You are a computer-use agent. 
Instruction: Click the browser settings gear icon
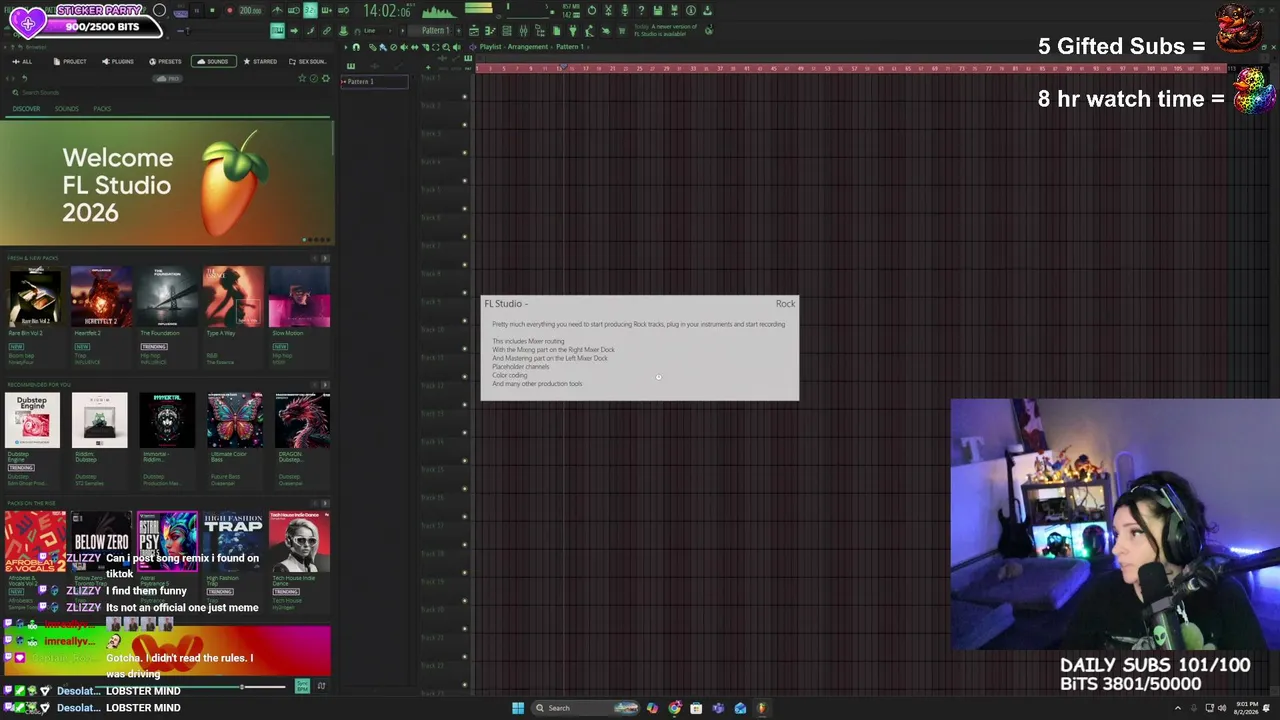[325, 78]
